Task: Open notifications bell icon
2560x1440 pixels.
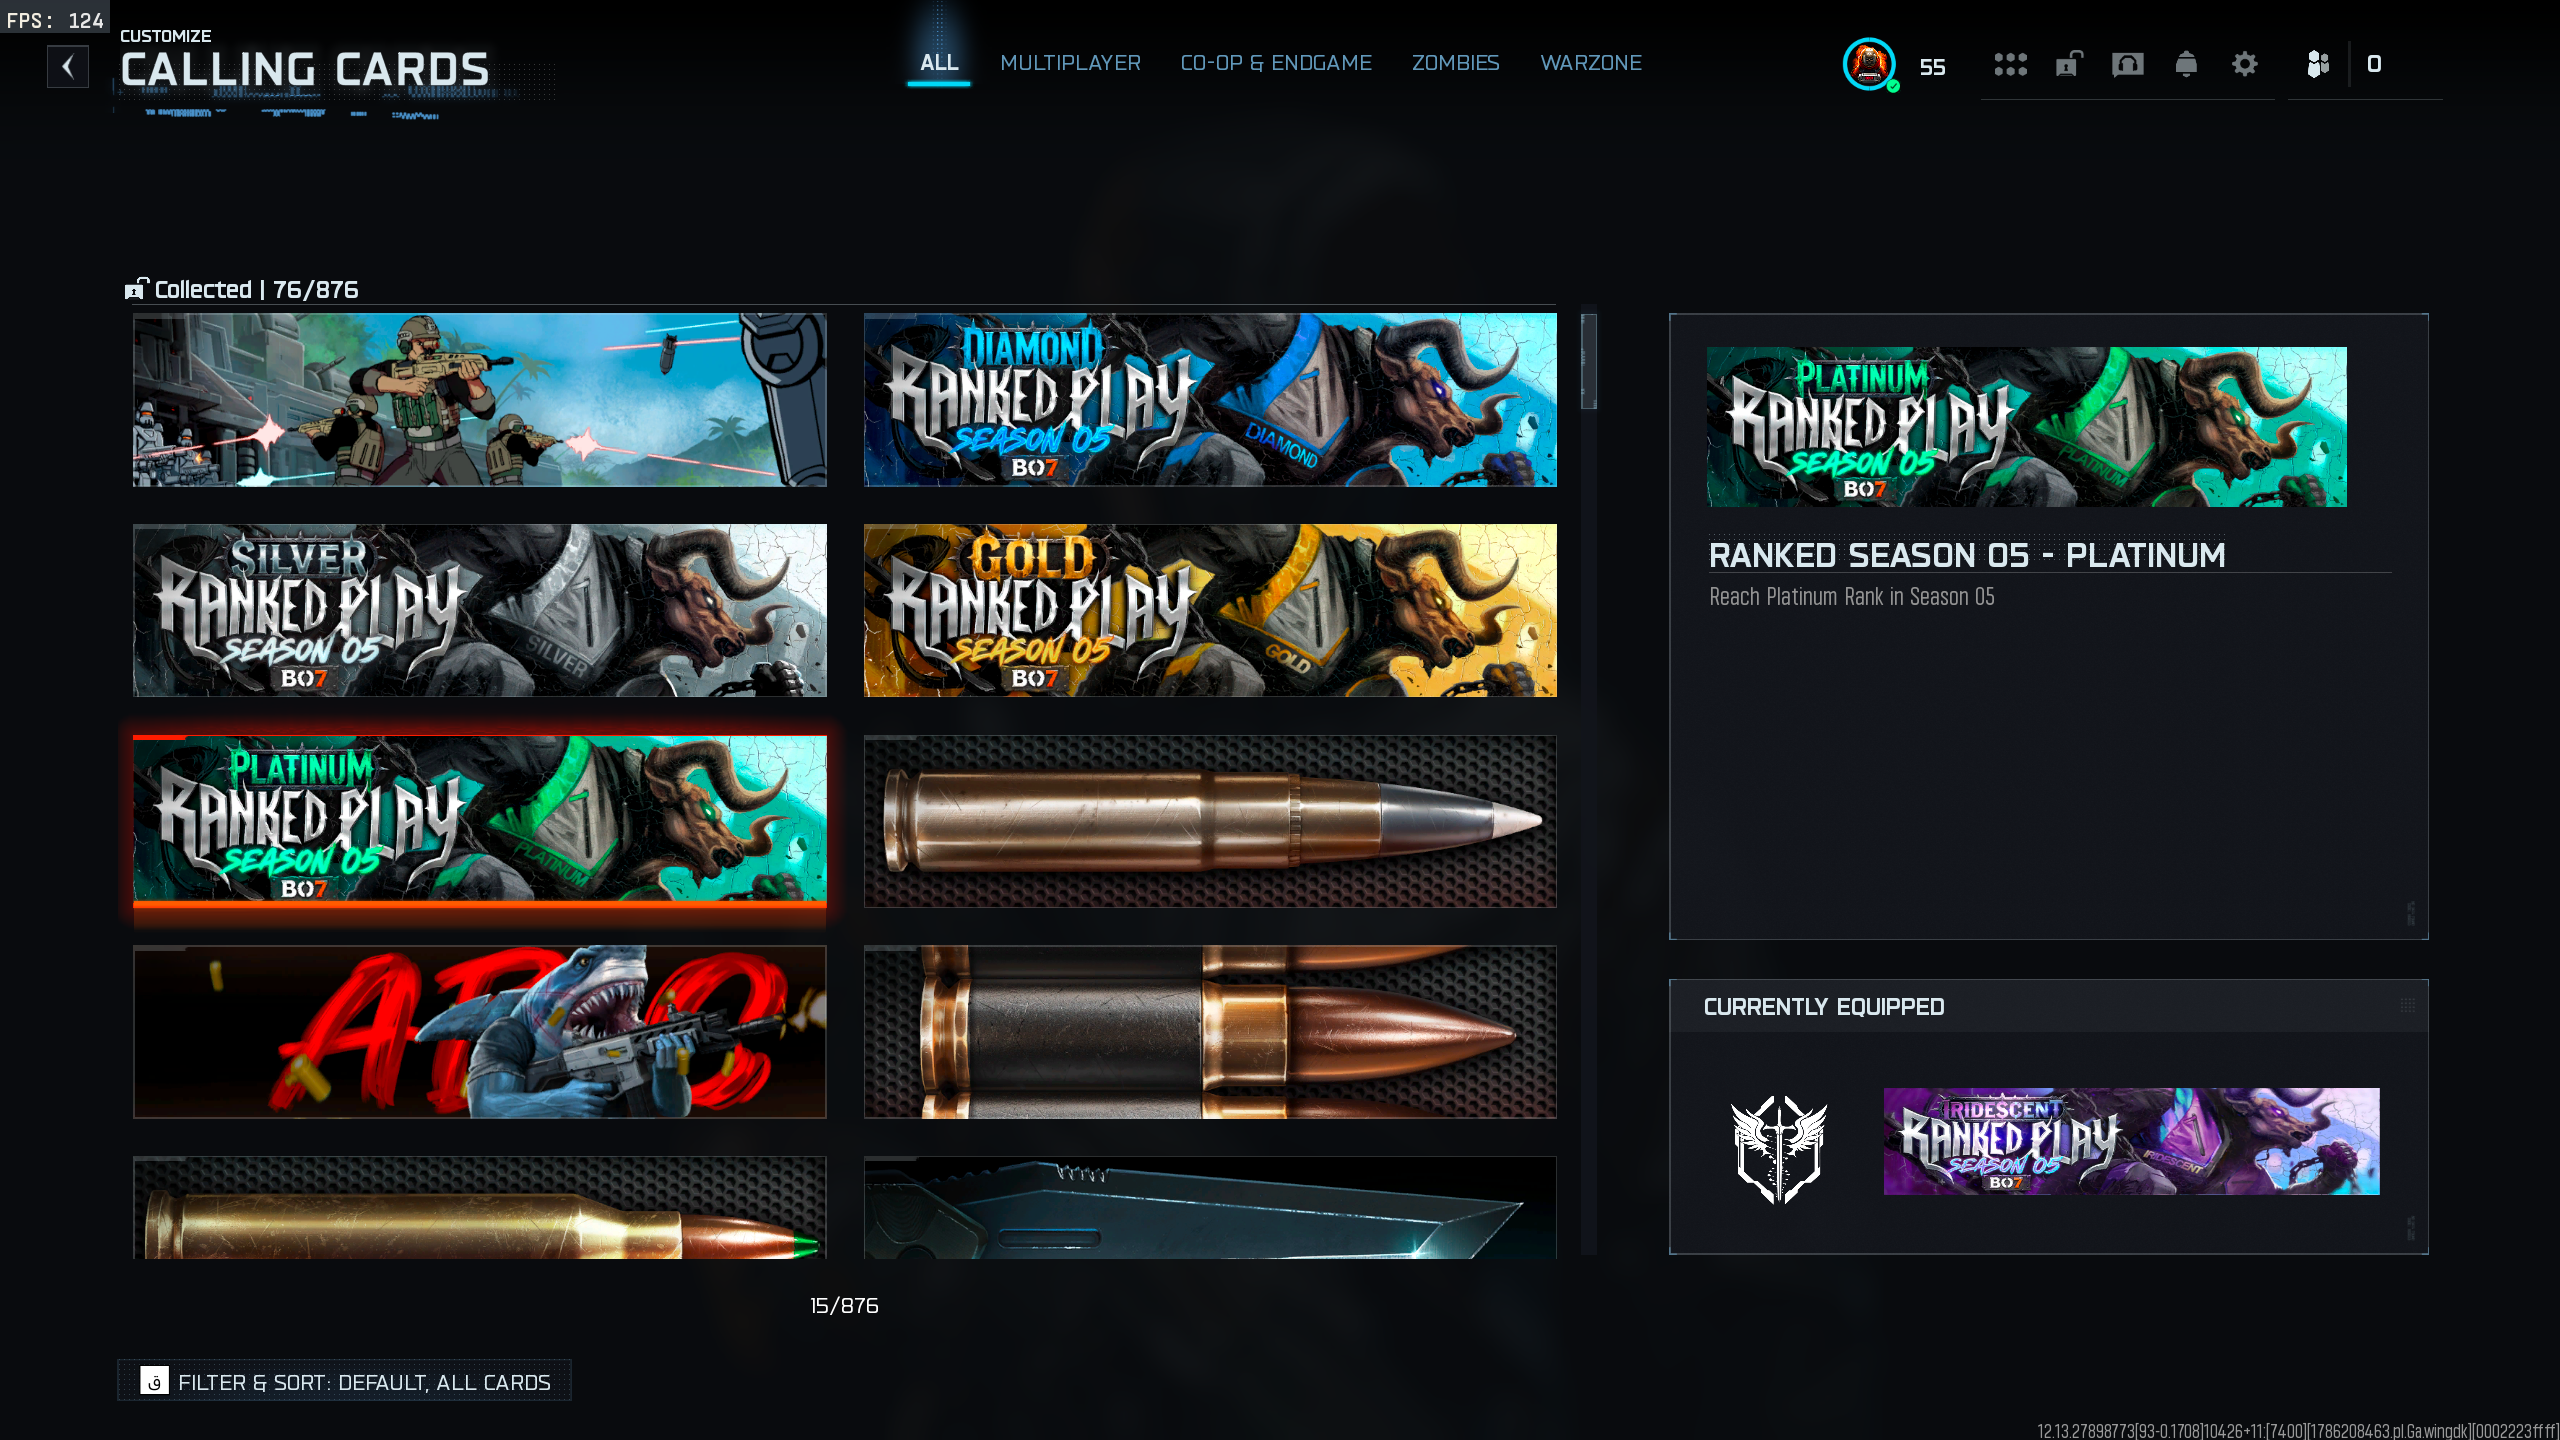Action: 2186,65
